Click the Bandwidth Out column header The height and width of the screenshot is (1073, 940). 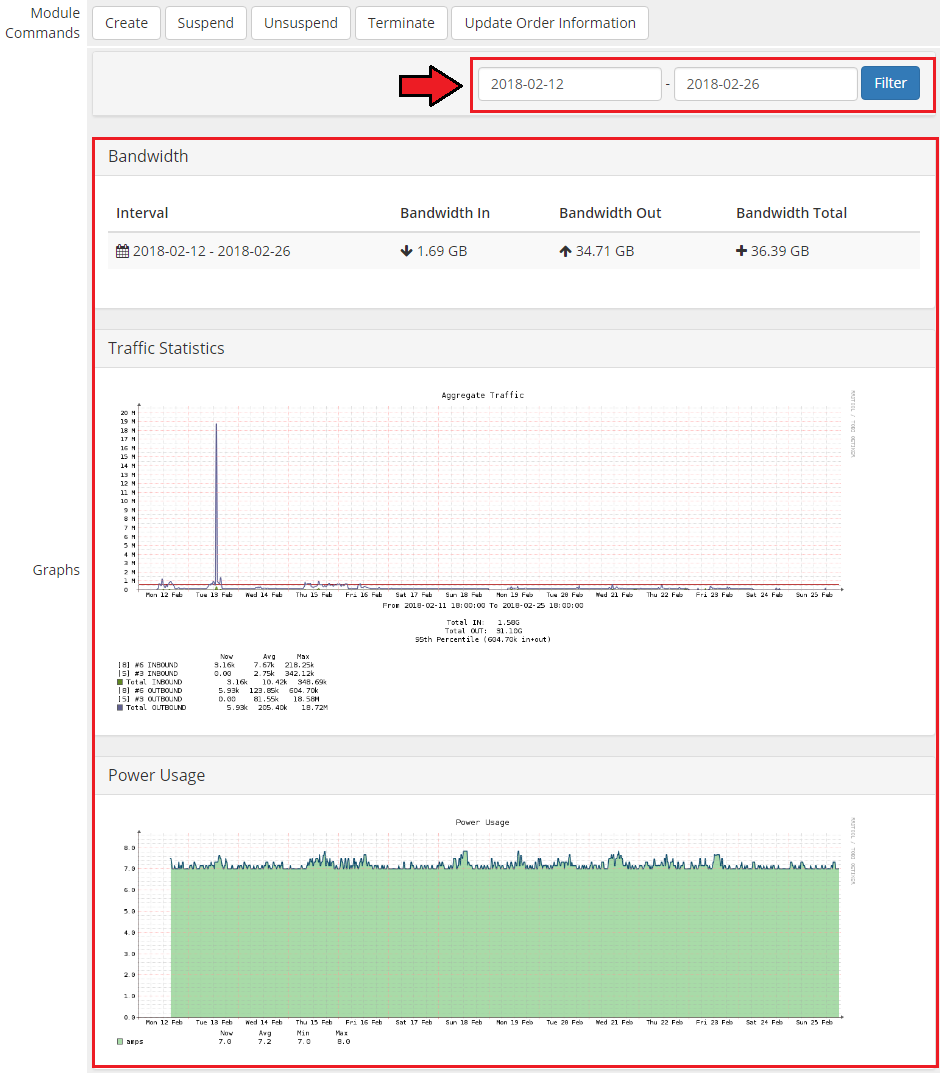click(x=610, y=213)
